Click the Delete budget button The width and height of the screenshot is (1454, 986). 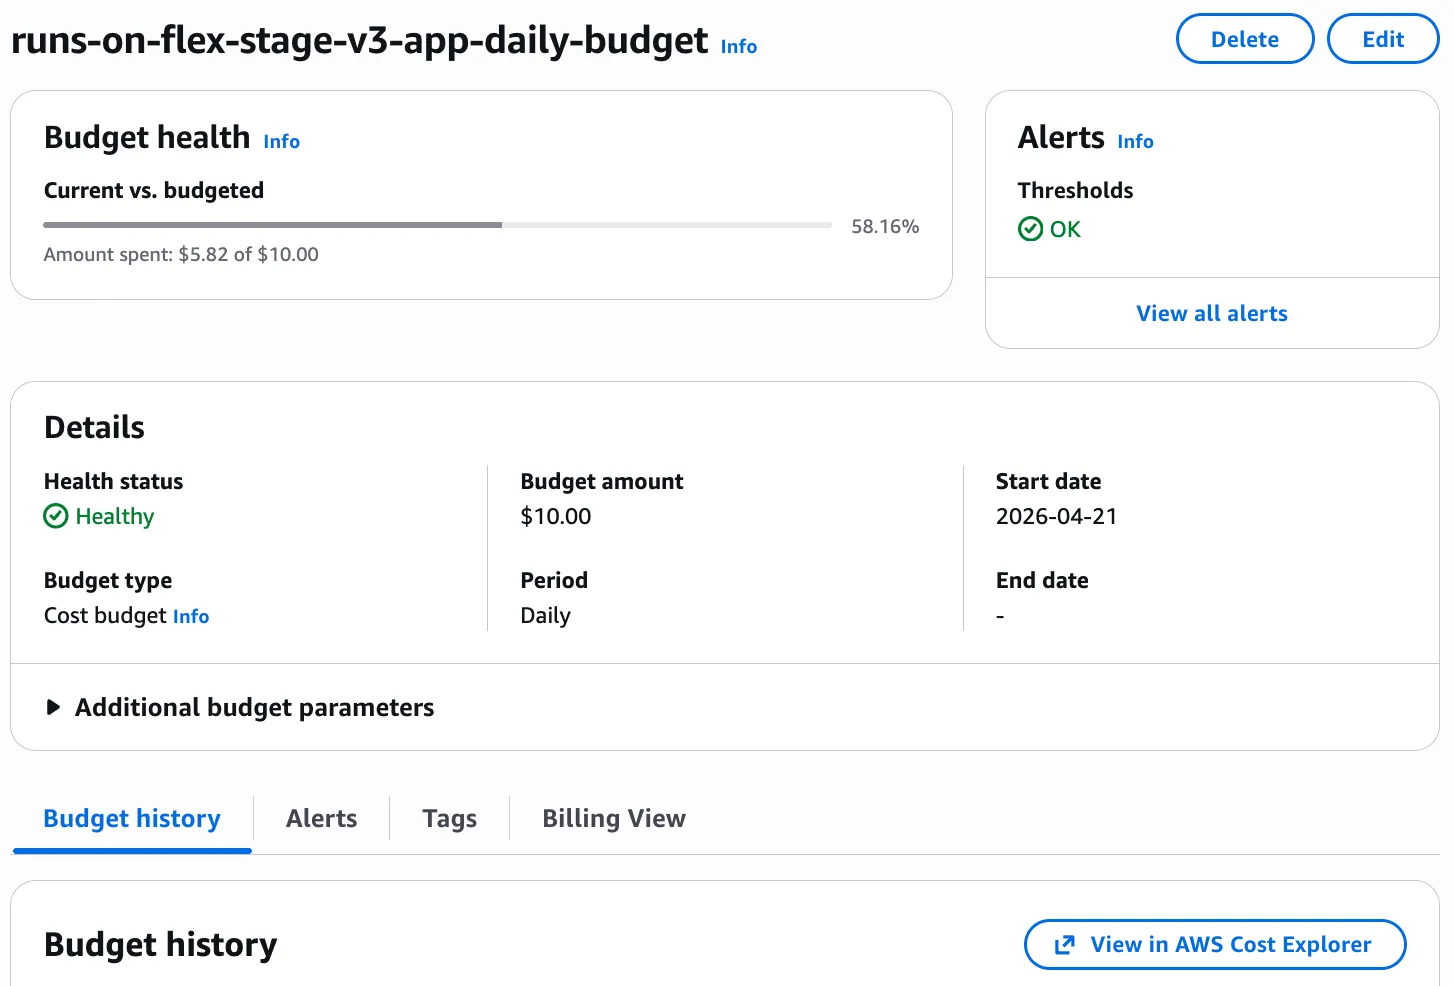[x=1245, y=39]
